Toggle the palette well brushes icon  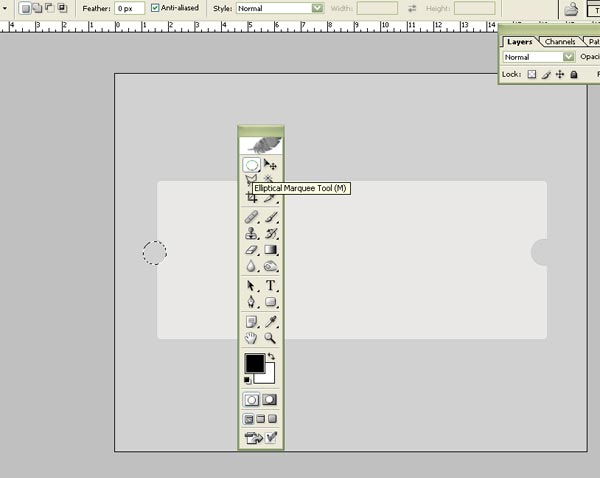click(x=571, y=9)
